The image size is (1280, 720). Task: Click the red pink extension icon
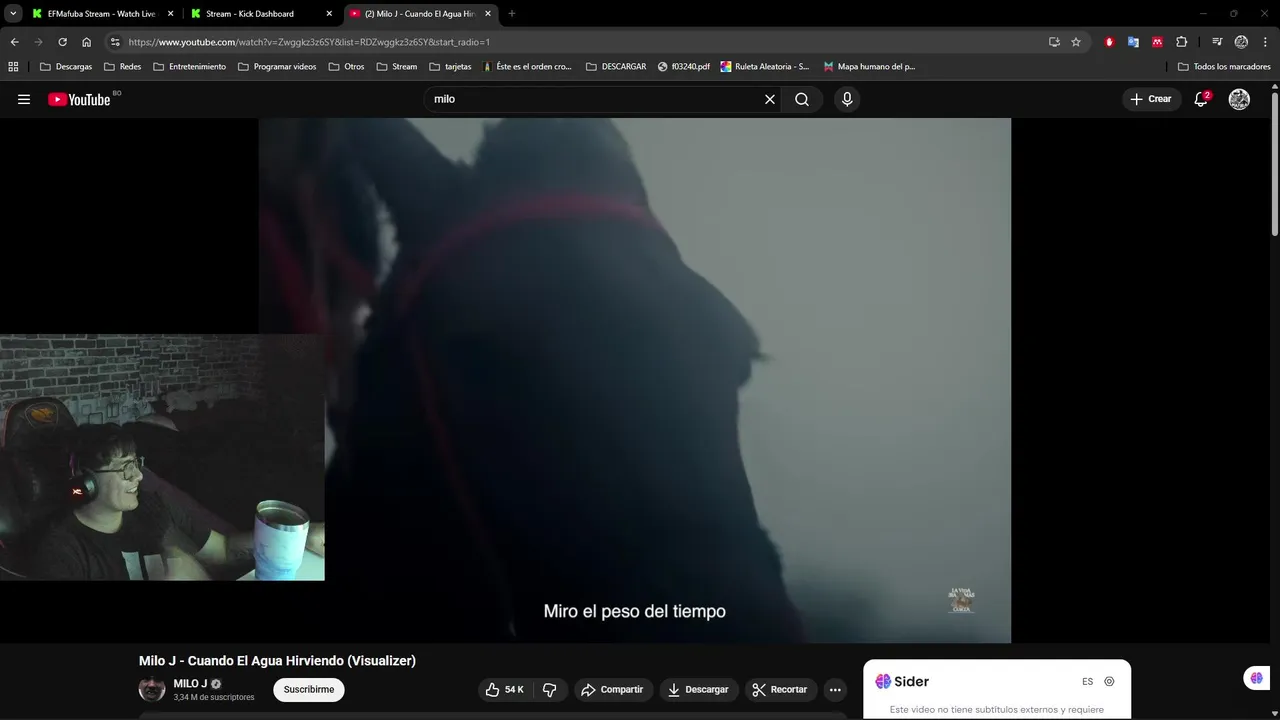point(1157,42)
